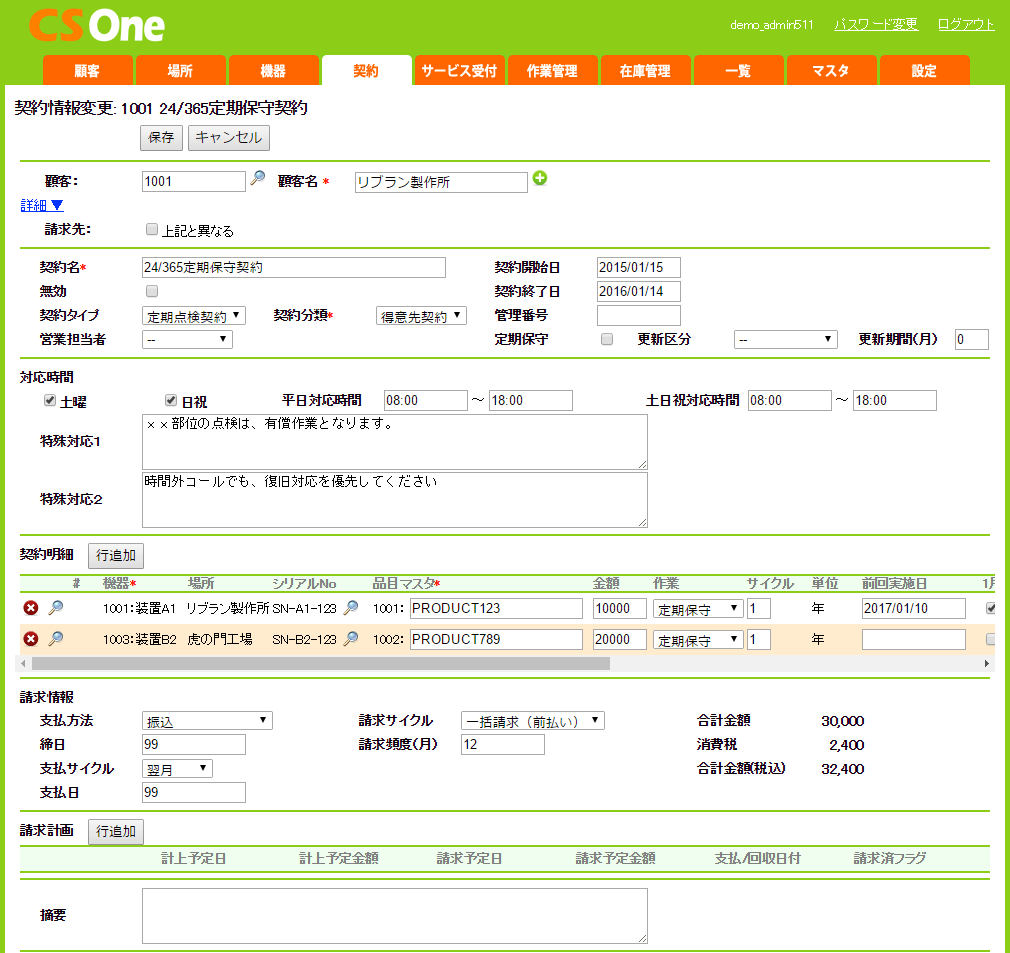The width and height of the screenshot is (1010, 953).
Task: Toggle 上記と異なる billing checkbox
Action: click(152, 229)
